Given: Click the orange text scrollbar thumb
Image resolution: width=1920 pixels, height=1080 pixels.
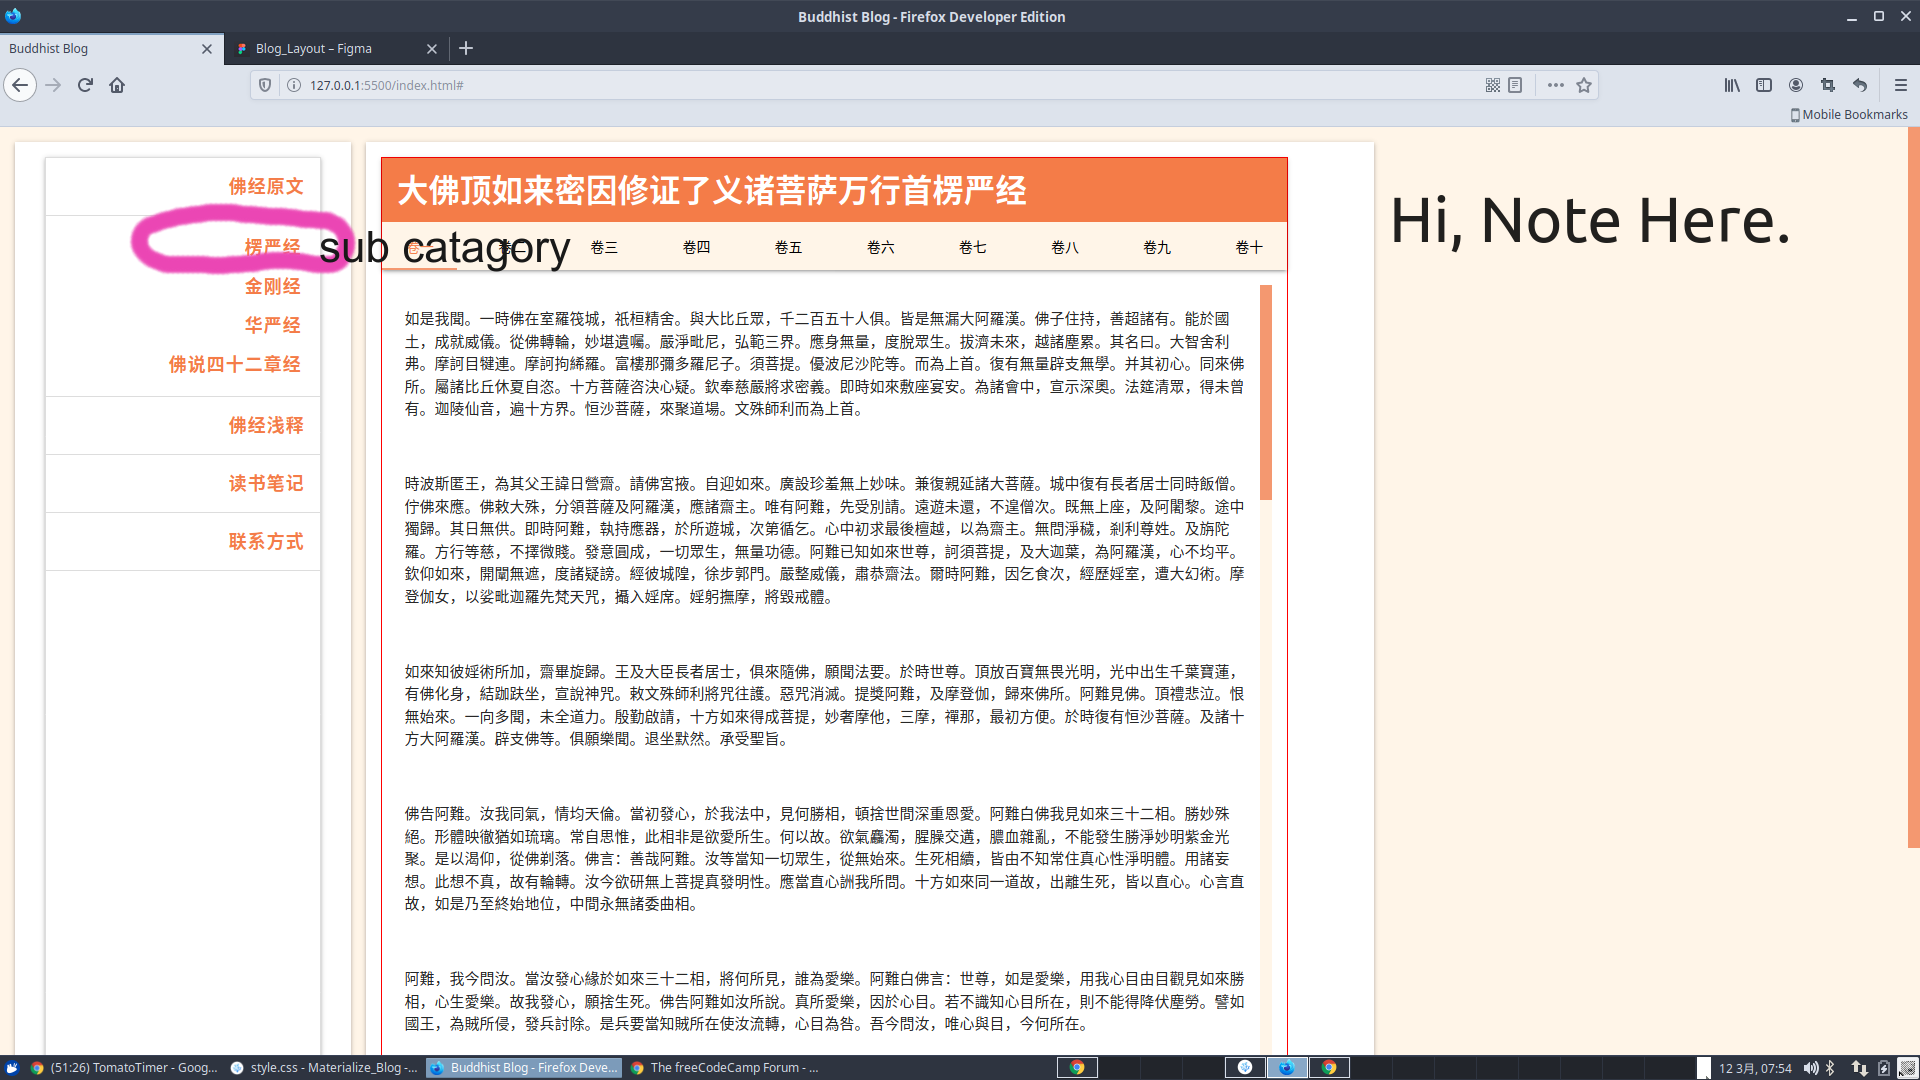Looking at the screenshot, I should click(1266, 392).
